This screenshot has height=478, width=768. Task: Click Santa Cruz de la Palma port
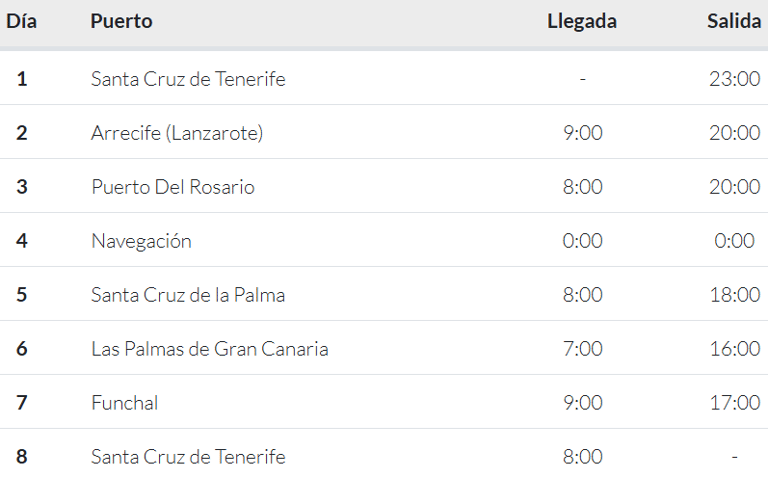pos(188,295)
